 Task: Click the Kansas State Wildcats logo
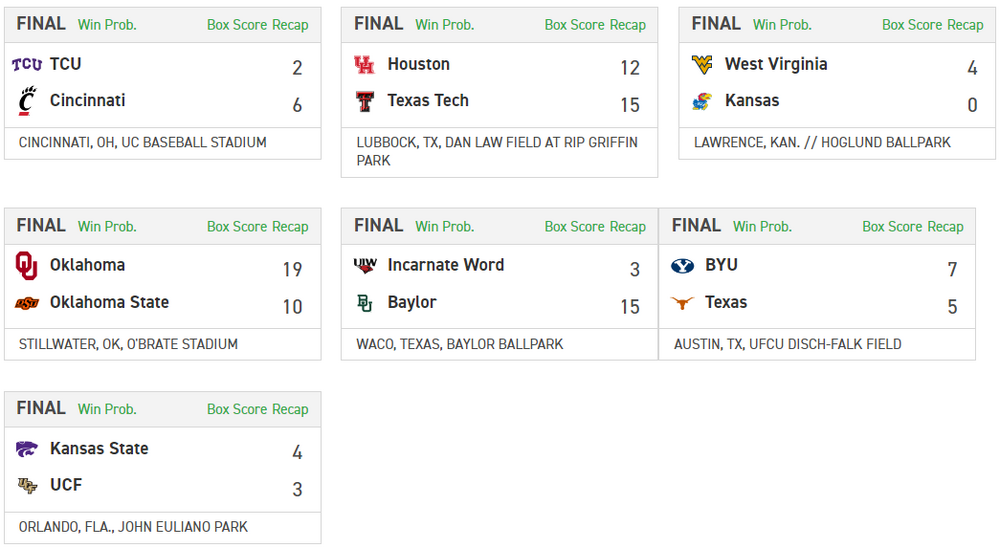(x=27, y=449)
